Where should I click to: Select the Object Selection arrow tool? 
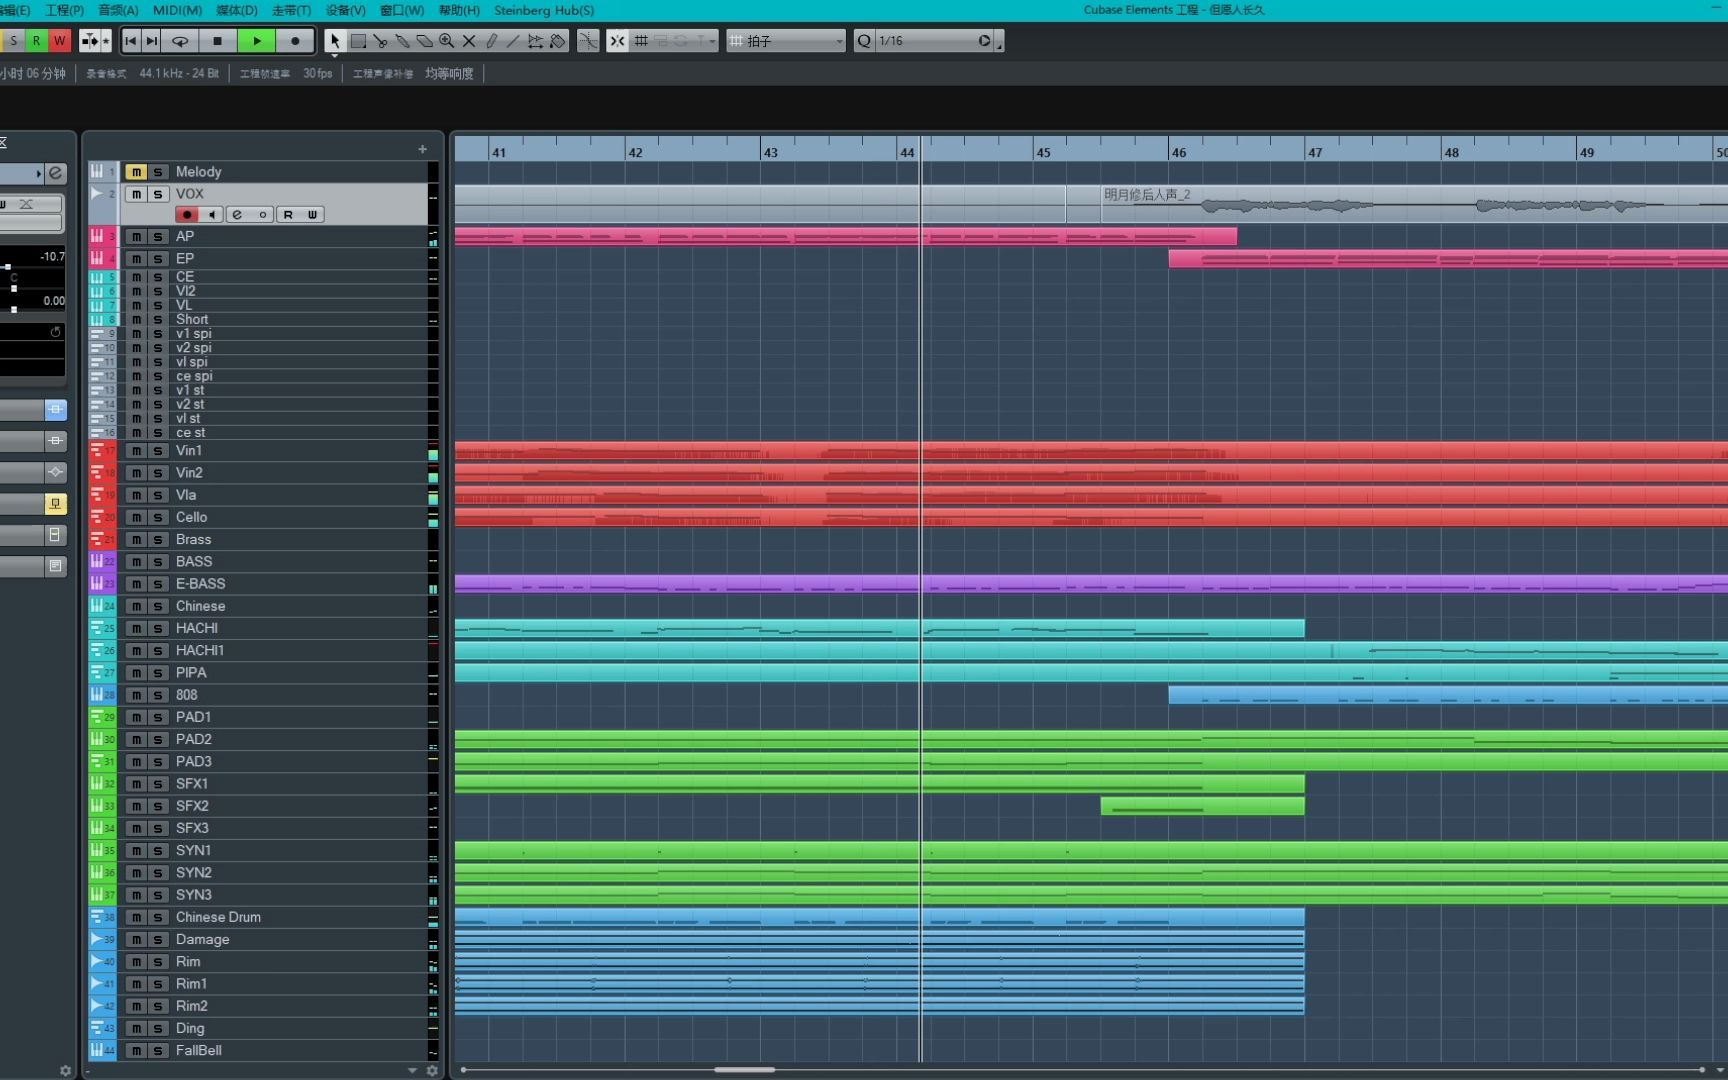pos(335,41)
